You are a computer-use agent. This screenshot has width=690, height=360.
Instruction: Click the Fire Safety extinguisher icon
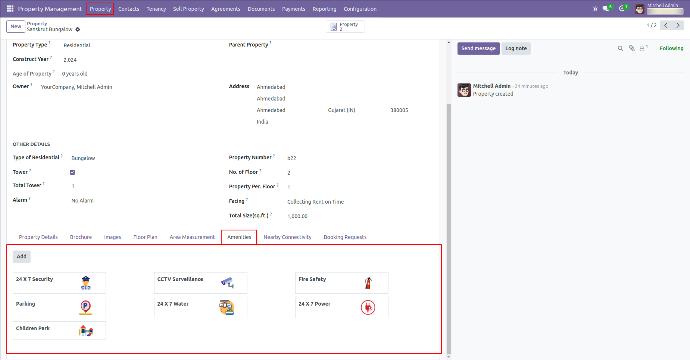pyautogui.click(x=368, y=283)
